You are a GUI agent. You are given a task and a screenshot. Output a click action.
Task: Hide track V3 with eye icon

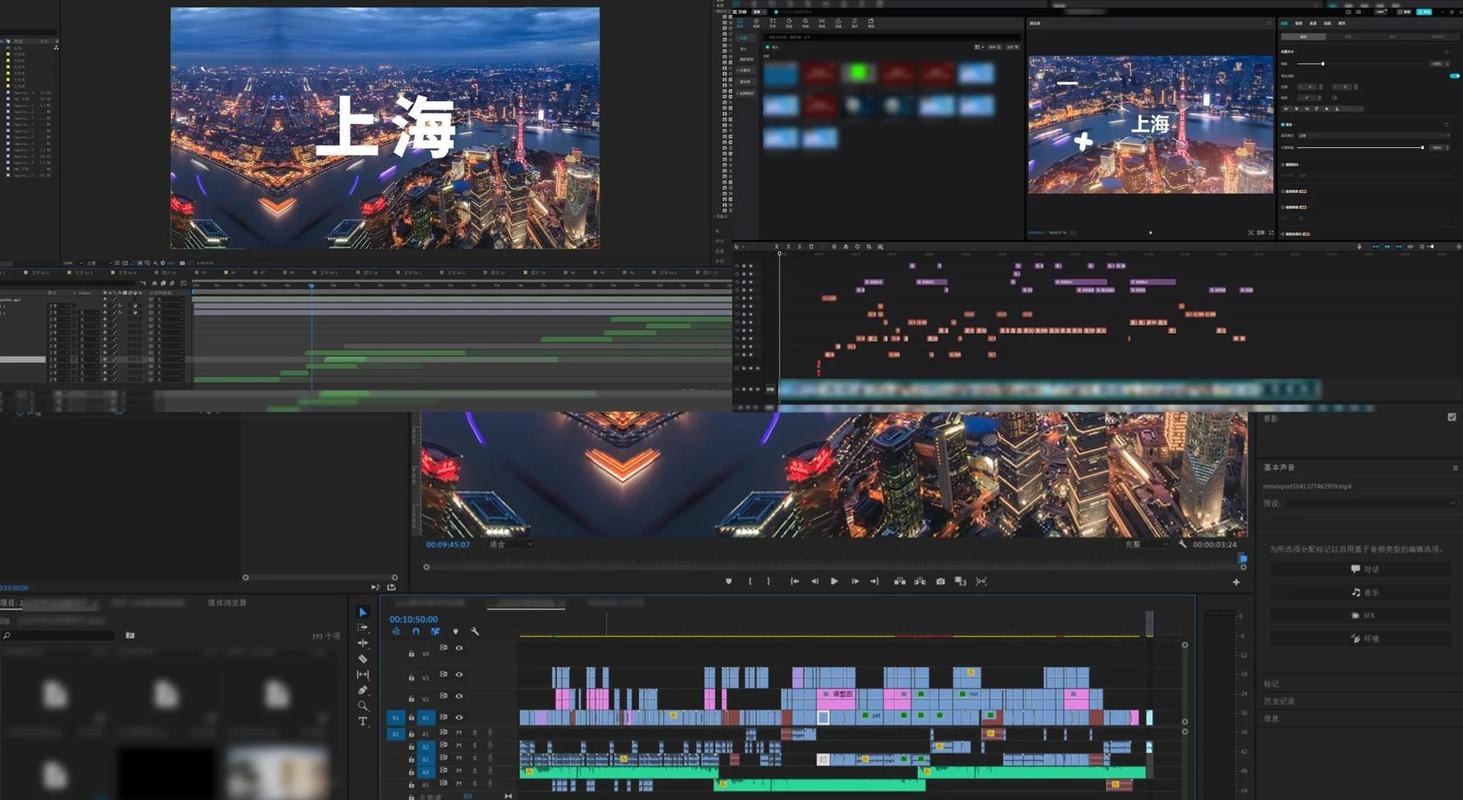459,677
